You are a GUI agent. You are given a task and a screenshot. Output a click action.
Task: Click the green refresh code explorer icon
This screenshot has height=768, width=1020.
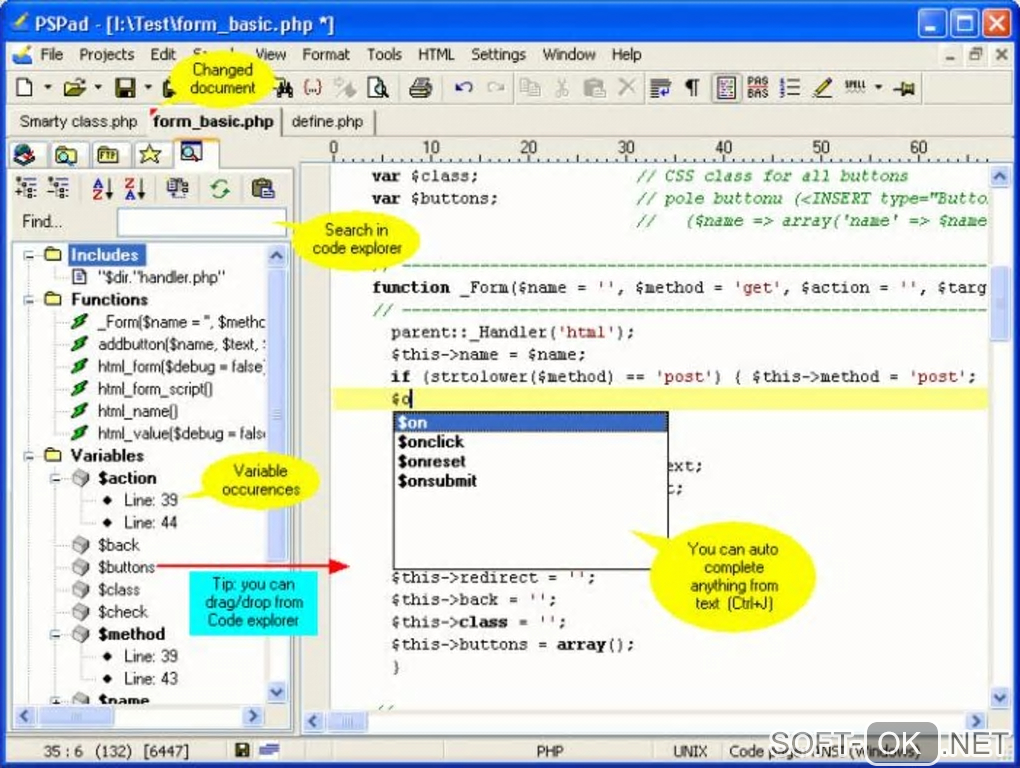tap(220, 189)
